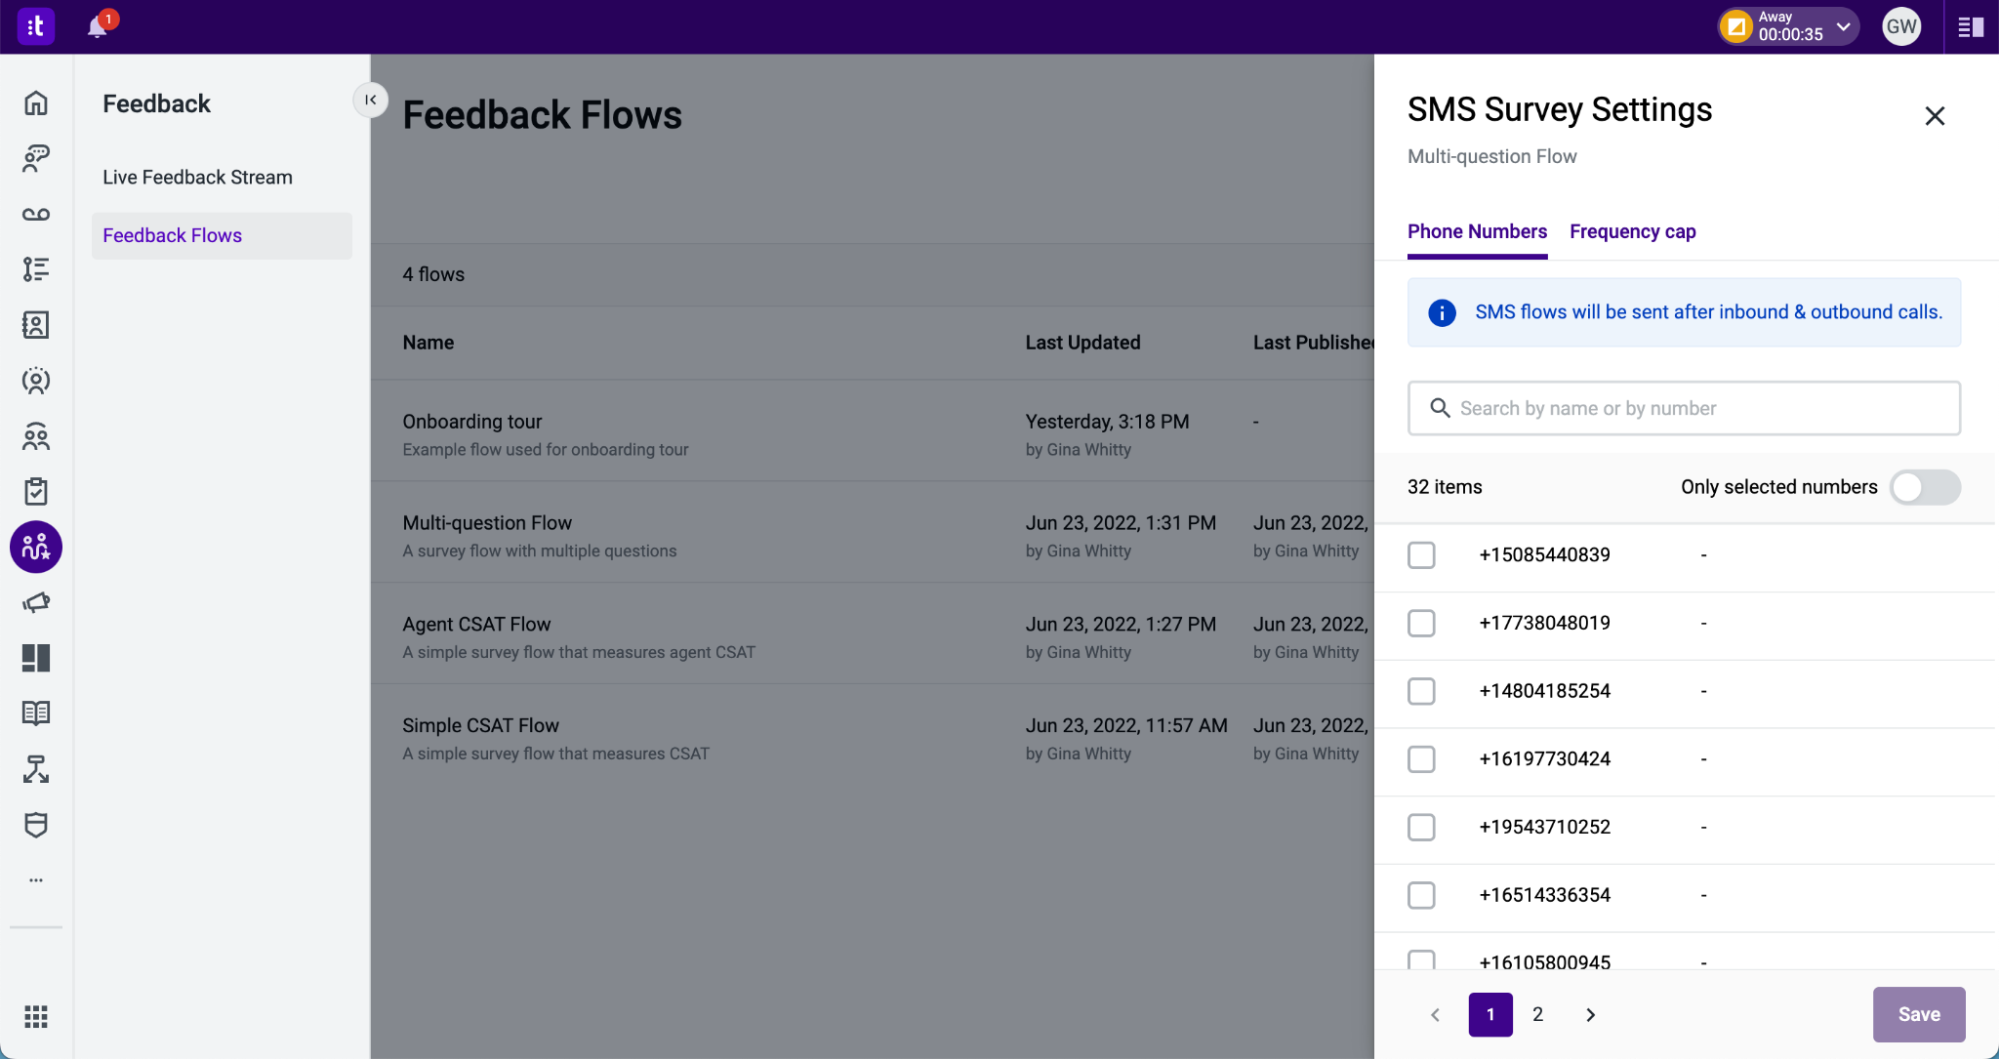This screenshot has height=1060, width=1999.
Task: Focus the search by name or number field
Action: [1683, 408]
